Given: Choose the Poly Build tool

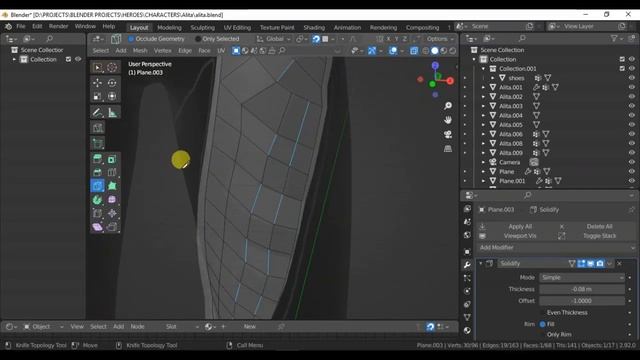Looking at the screenshot, I should click(112, 186).
